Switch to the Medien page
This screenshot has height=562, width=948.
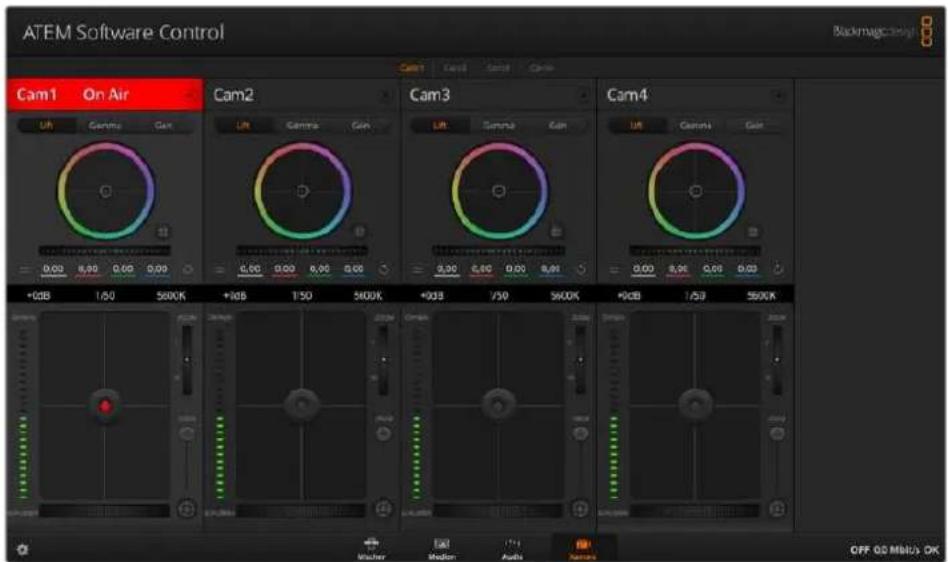(x=442, y=548)
